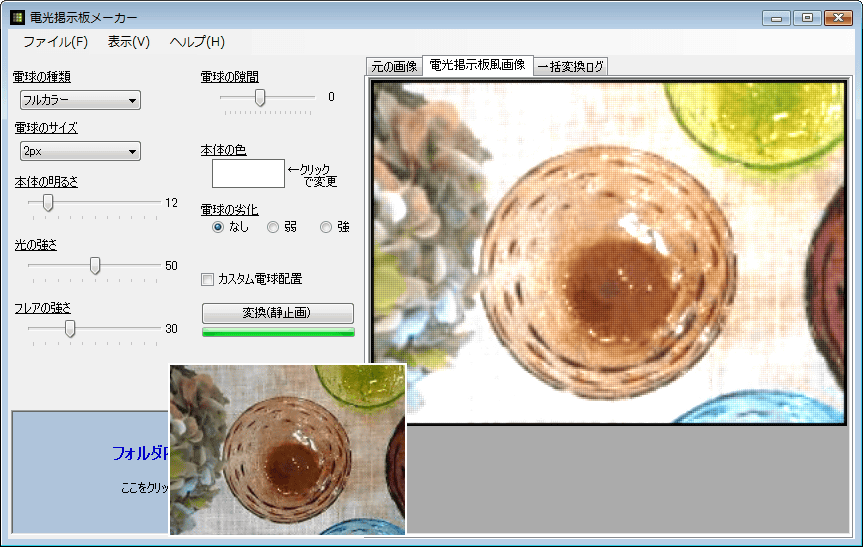The image size is (863, 547).
Task: Click the 光の強さ slider handle
Action: [95, 265]
